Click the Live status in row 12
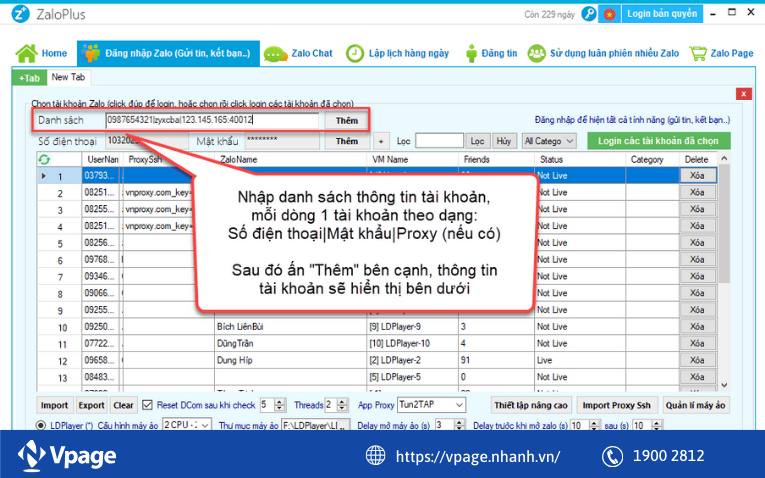This screenshot has height=478, width=765. coord(580,360)
